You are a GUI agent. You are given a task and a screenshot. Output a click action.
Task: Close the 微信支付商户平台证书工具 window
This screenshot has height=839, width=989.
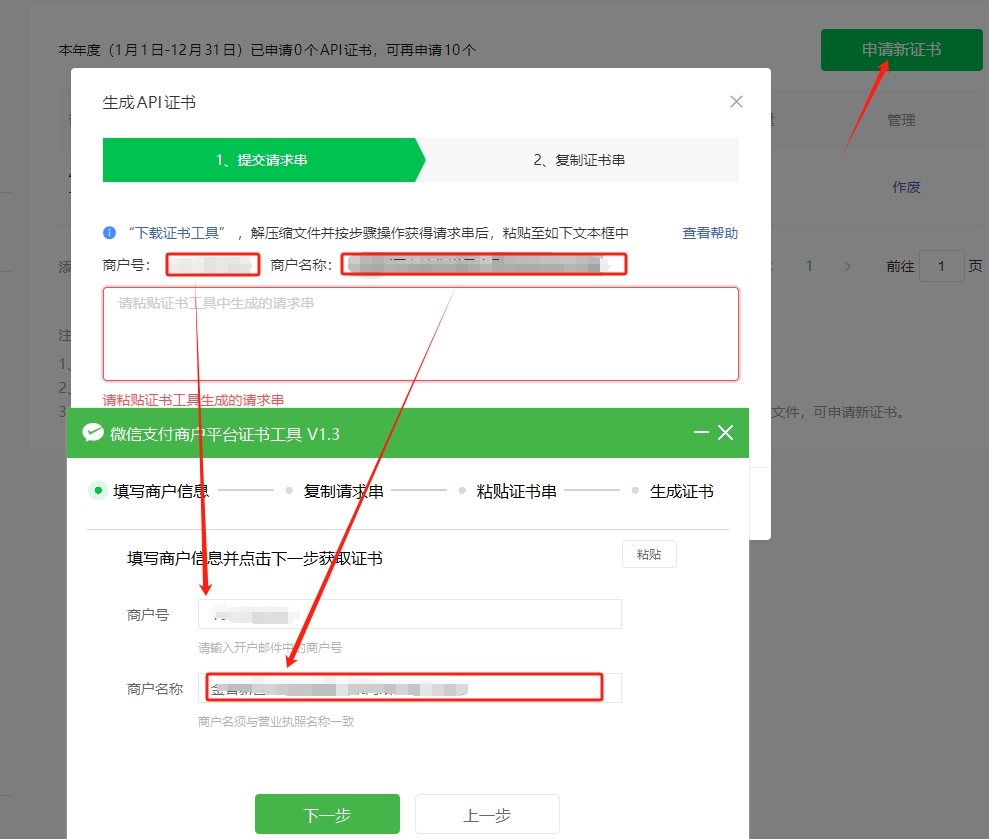coord(725,433)
